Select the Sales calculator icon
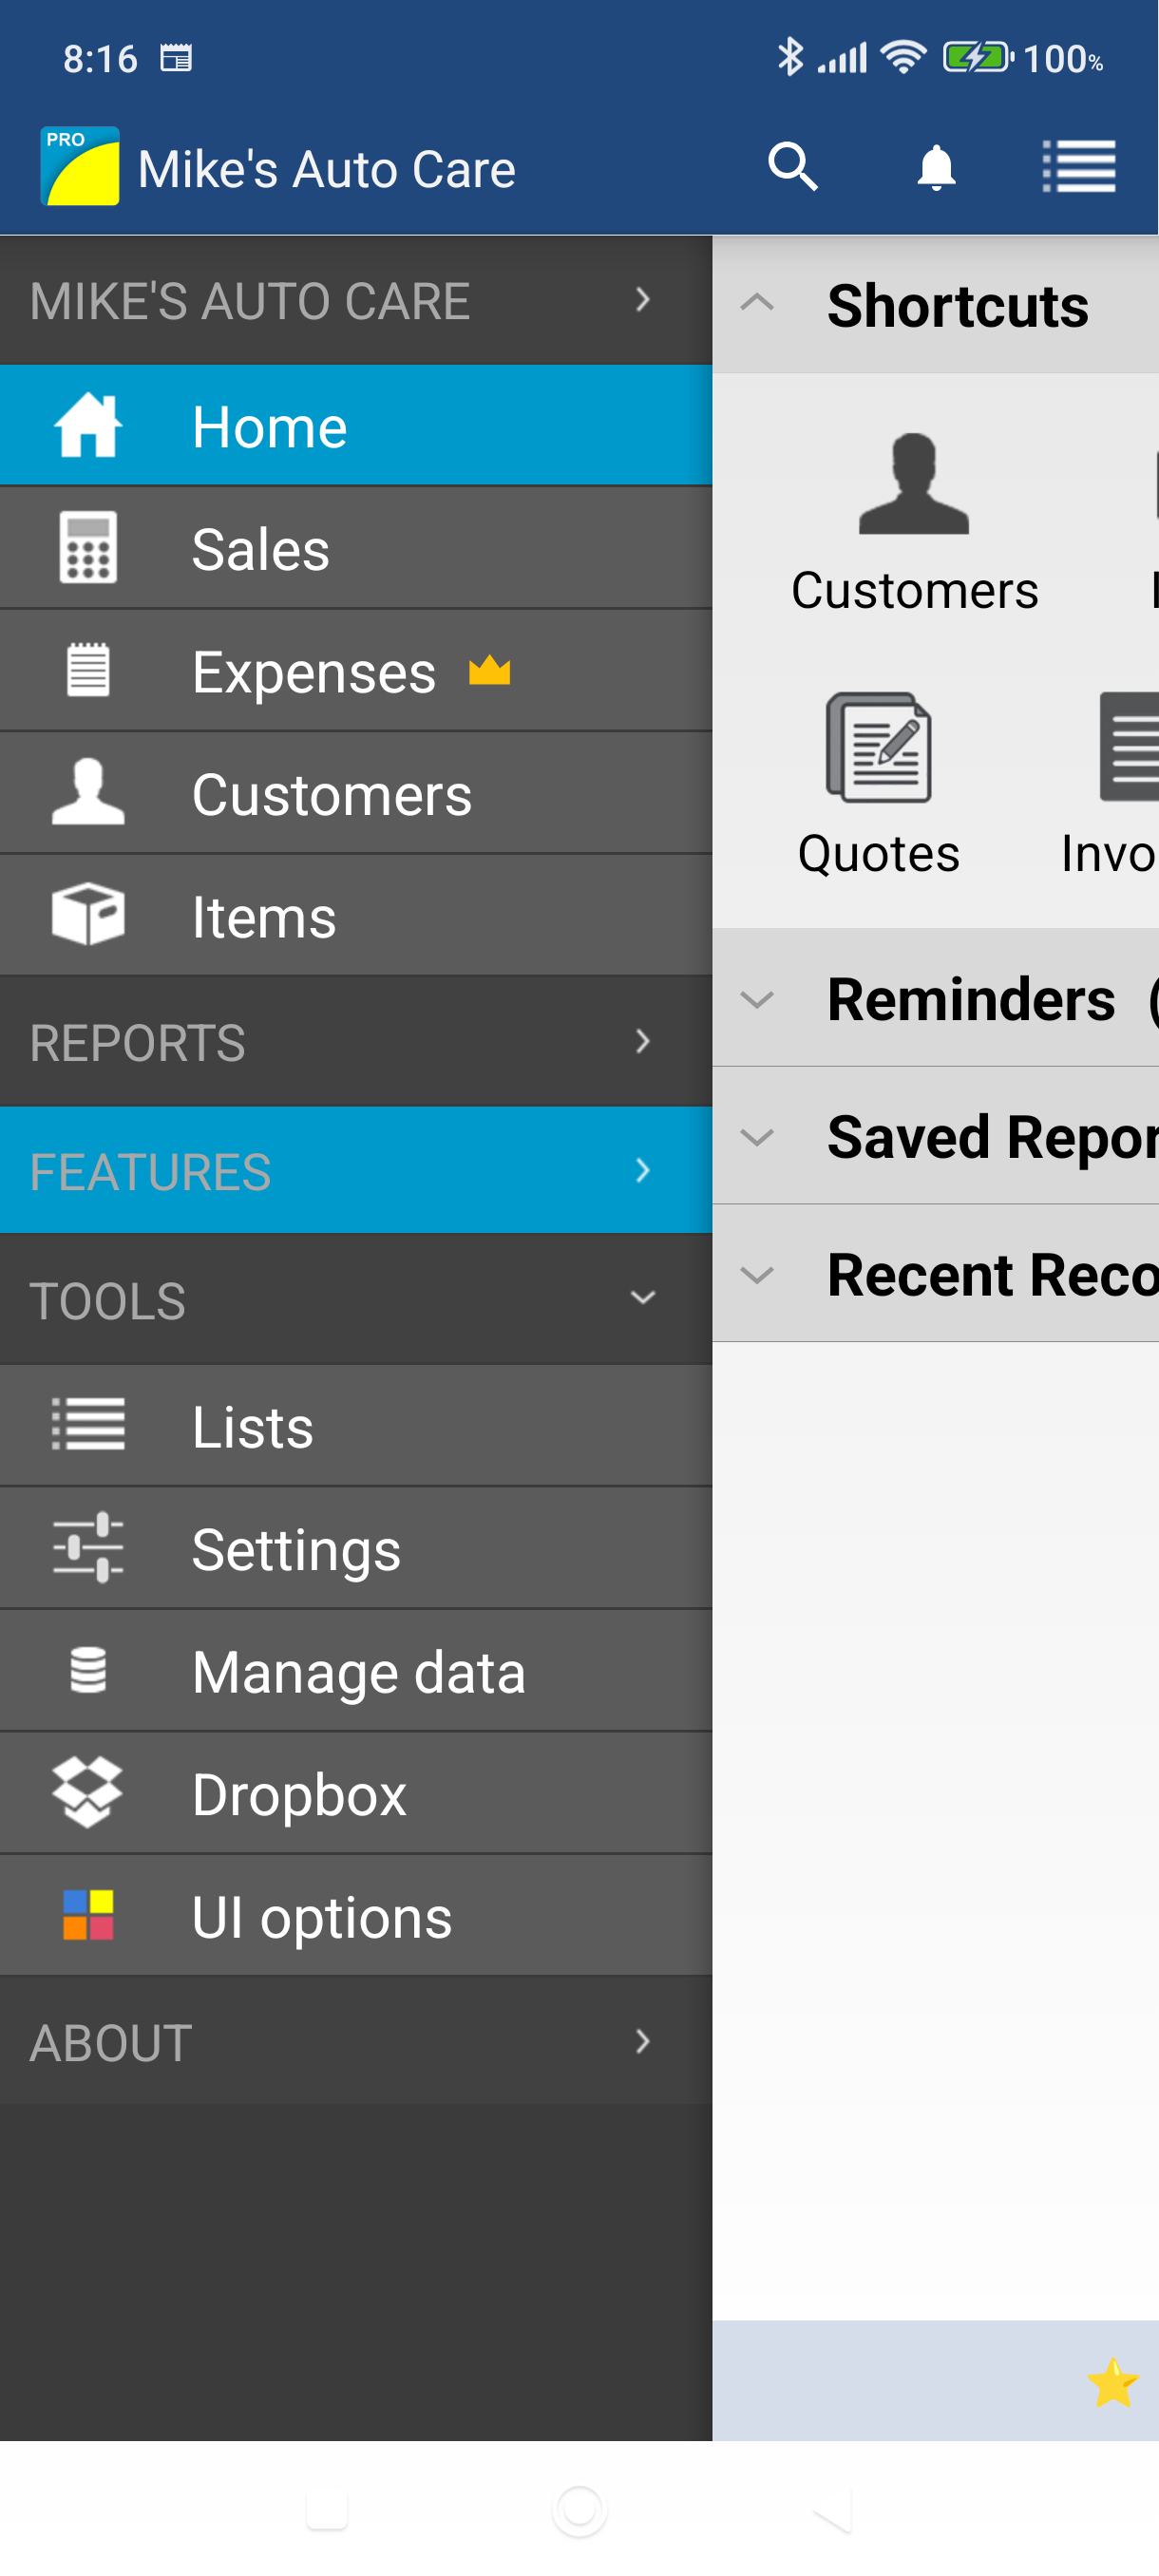Image resolution: width=1159 pixels, height=2576 pixels. (87, 548)
